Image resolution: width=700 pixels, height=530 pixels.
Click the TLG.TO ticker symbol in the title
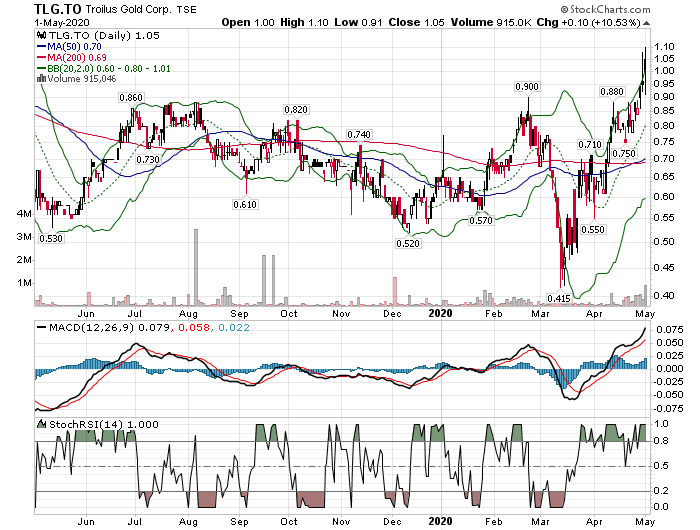coord(58,9)
